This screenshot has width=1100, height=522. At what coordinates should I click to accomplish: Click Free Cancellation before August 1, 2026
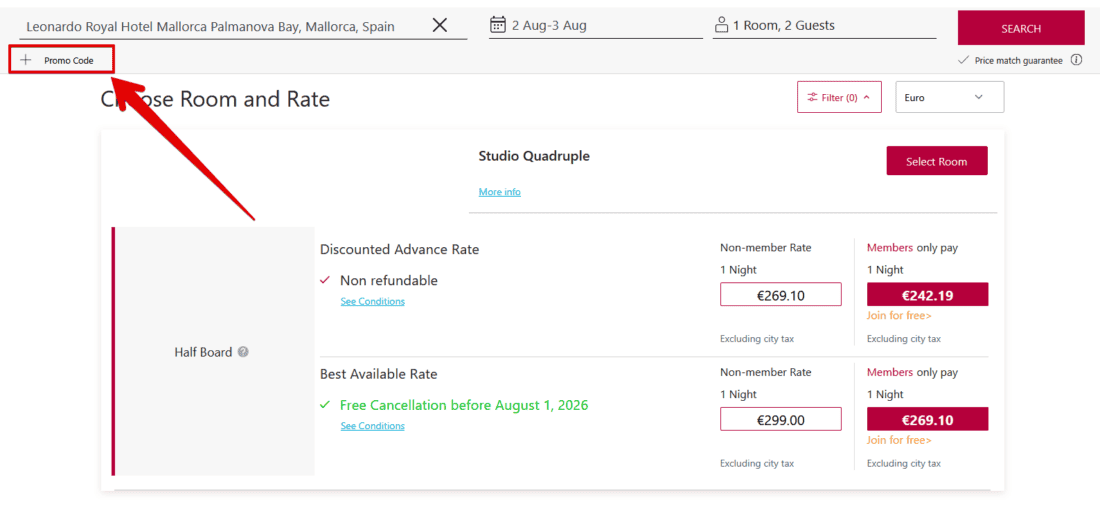[464, 405]
